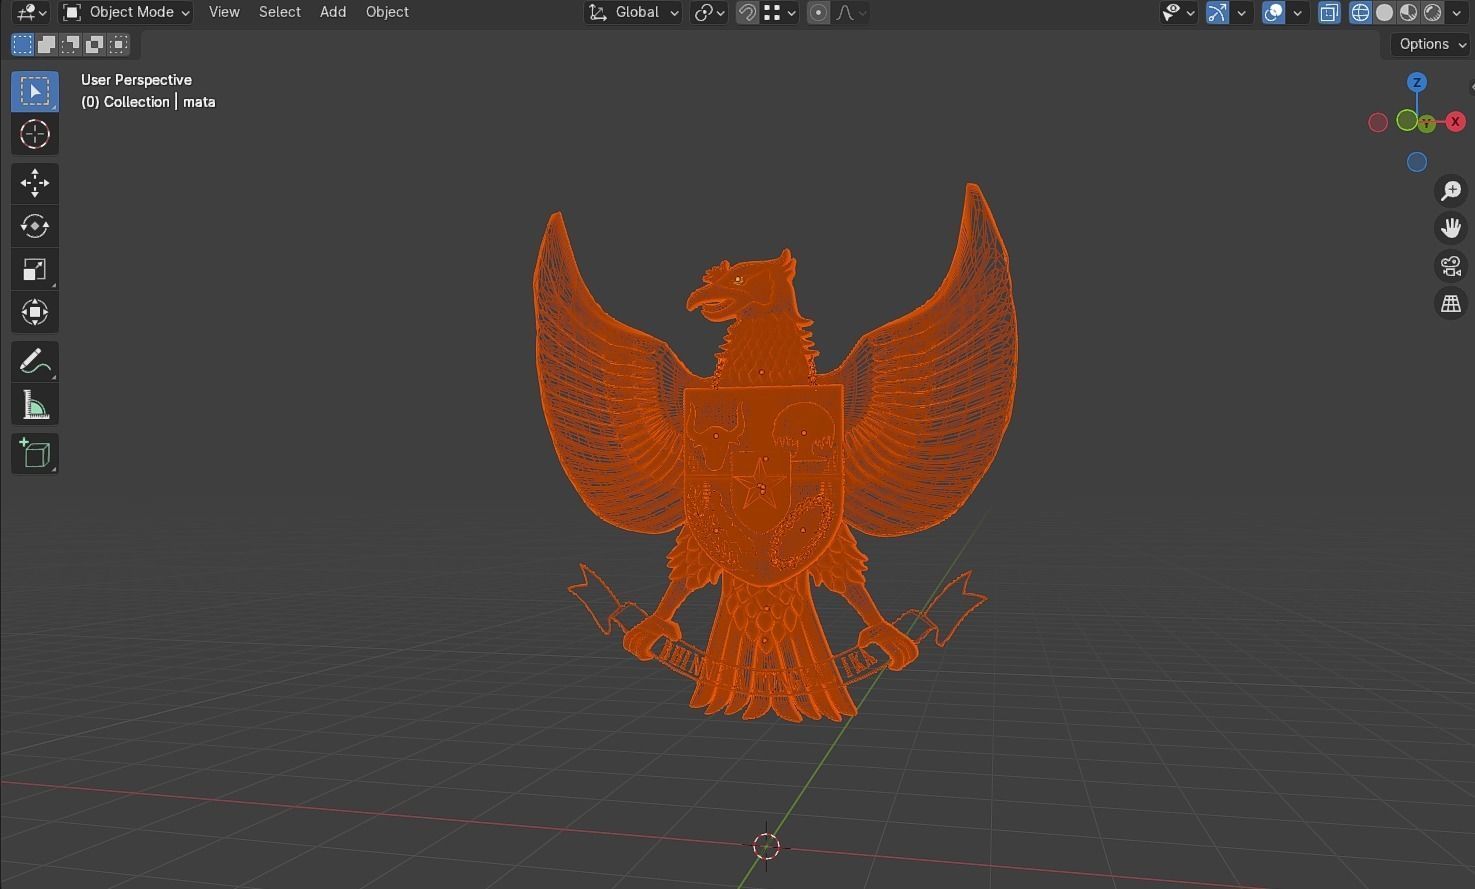Select the Transform tool
The width and height of the screenshot is (1475, 889).
[35, 312]
